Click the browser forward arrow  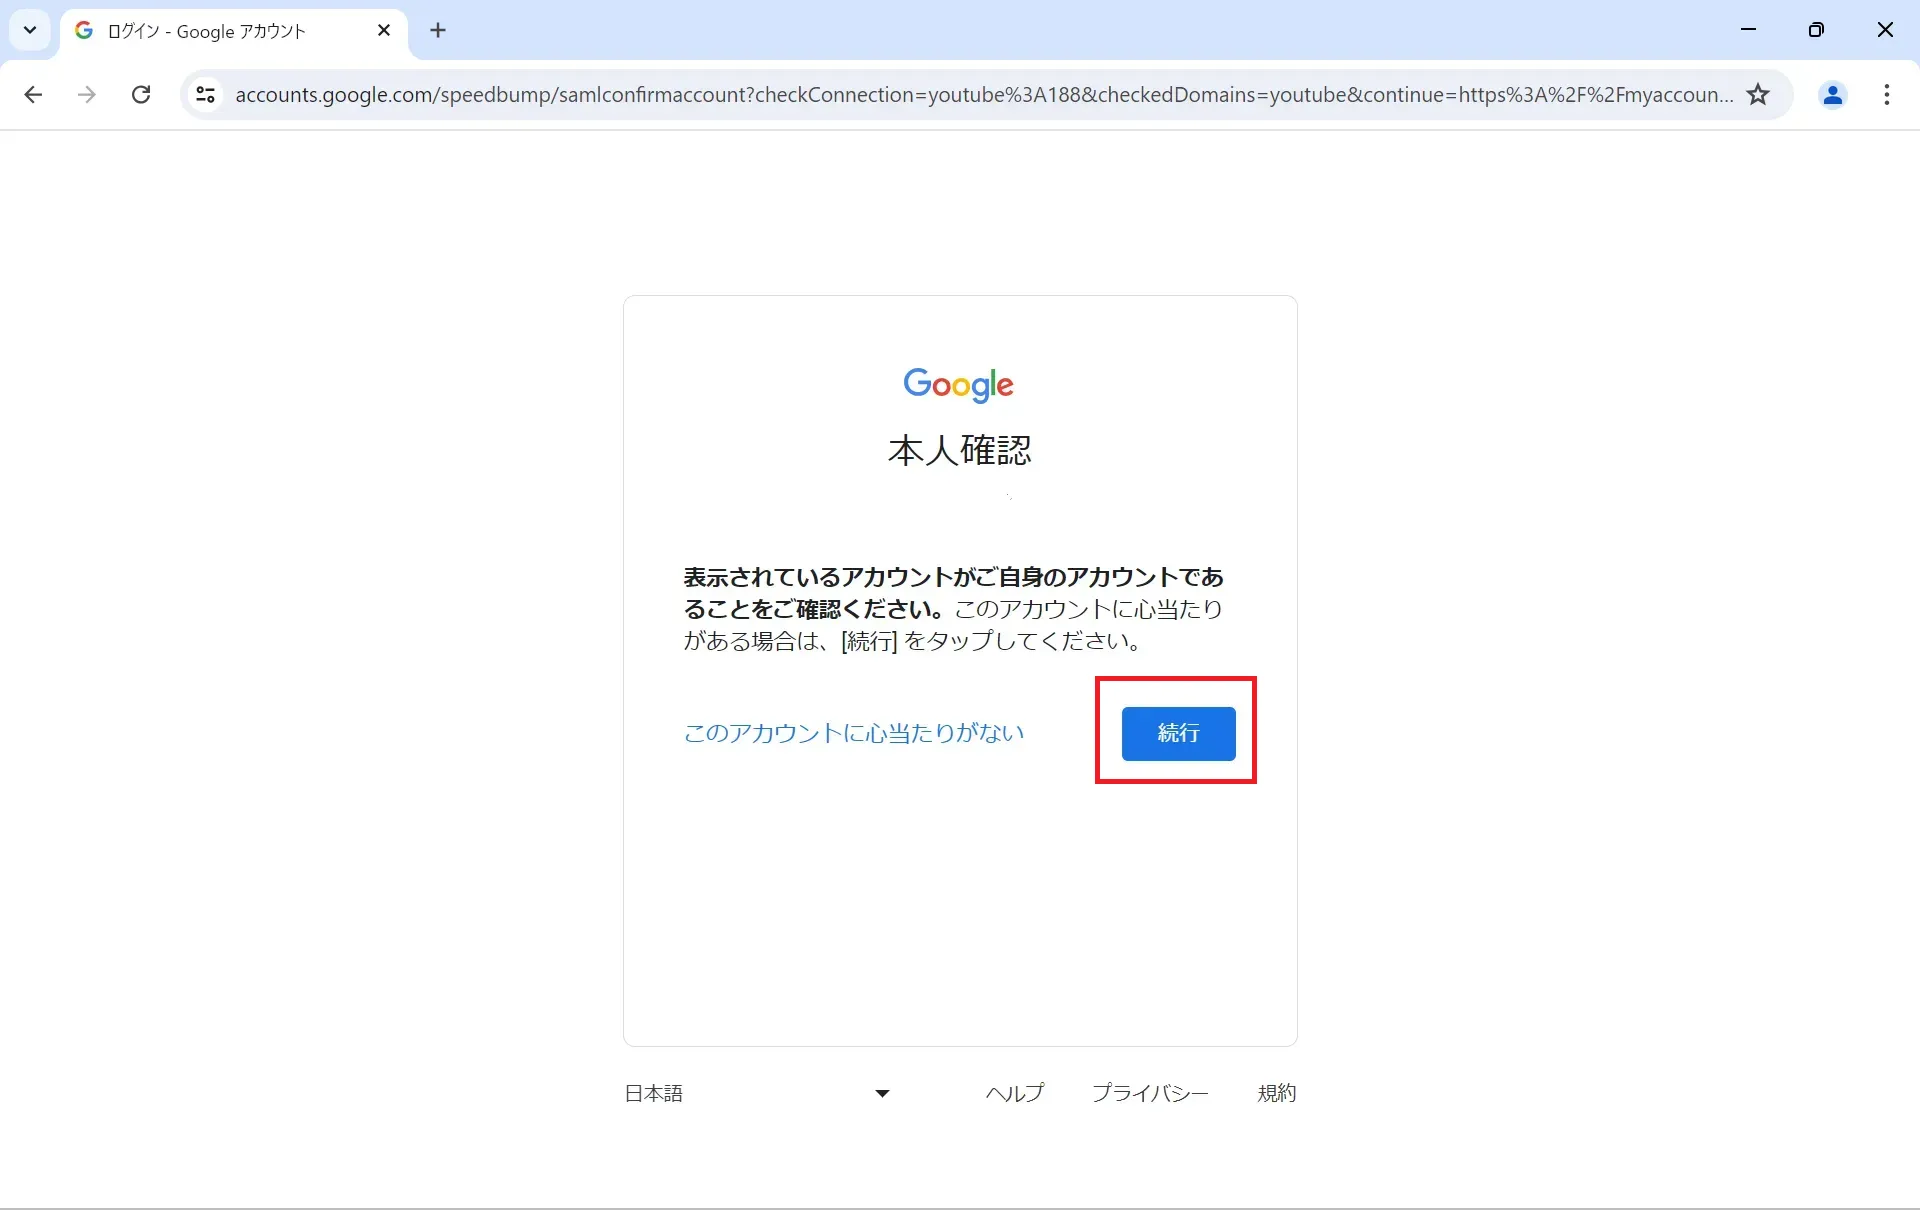point(87,95)
